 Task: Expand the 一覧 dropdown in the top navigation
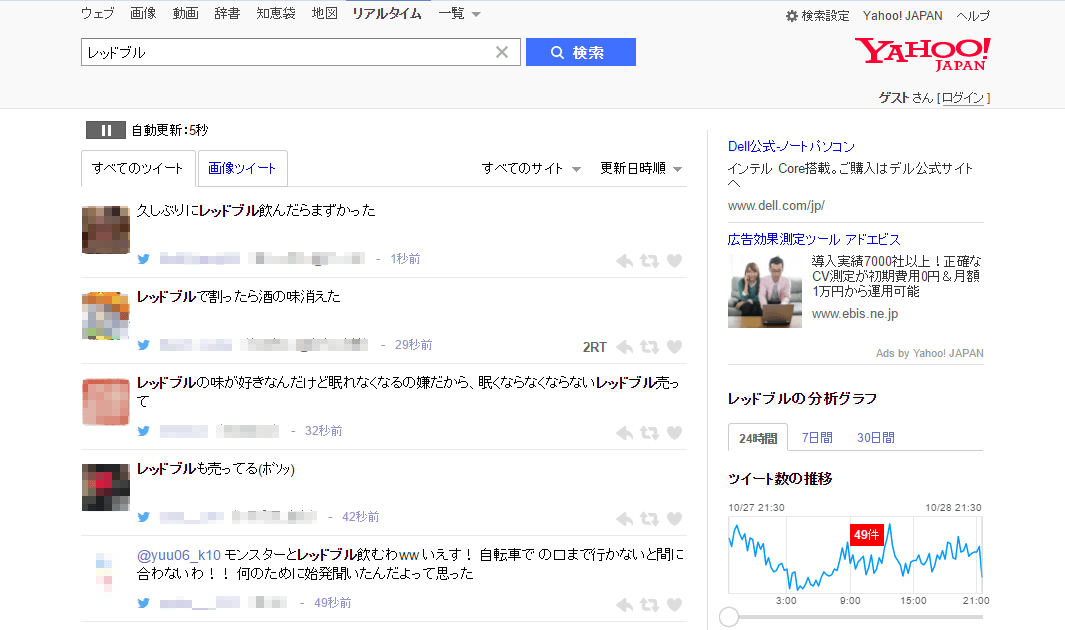[x=459, y=14]
